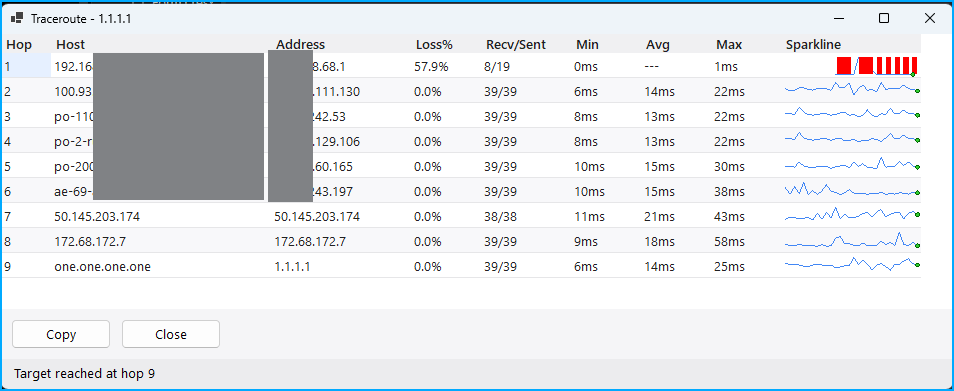Click the Max column header
This screenshot has width=954, height=391.
pyautogui.click(x=729, y=44)
